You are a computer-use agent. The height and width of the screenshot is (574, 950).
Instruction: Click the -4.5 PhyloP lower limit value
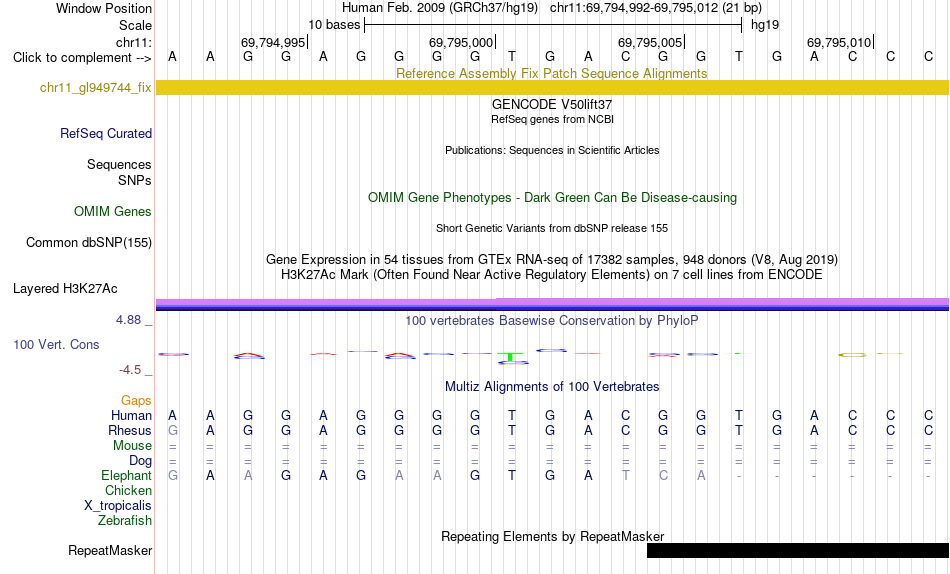(130, 370)
